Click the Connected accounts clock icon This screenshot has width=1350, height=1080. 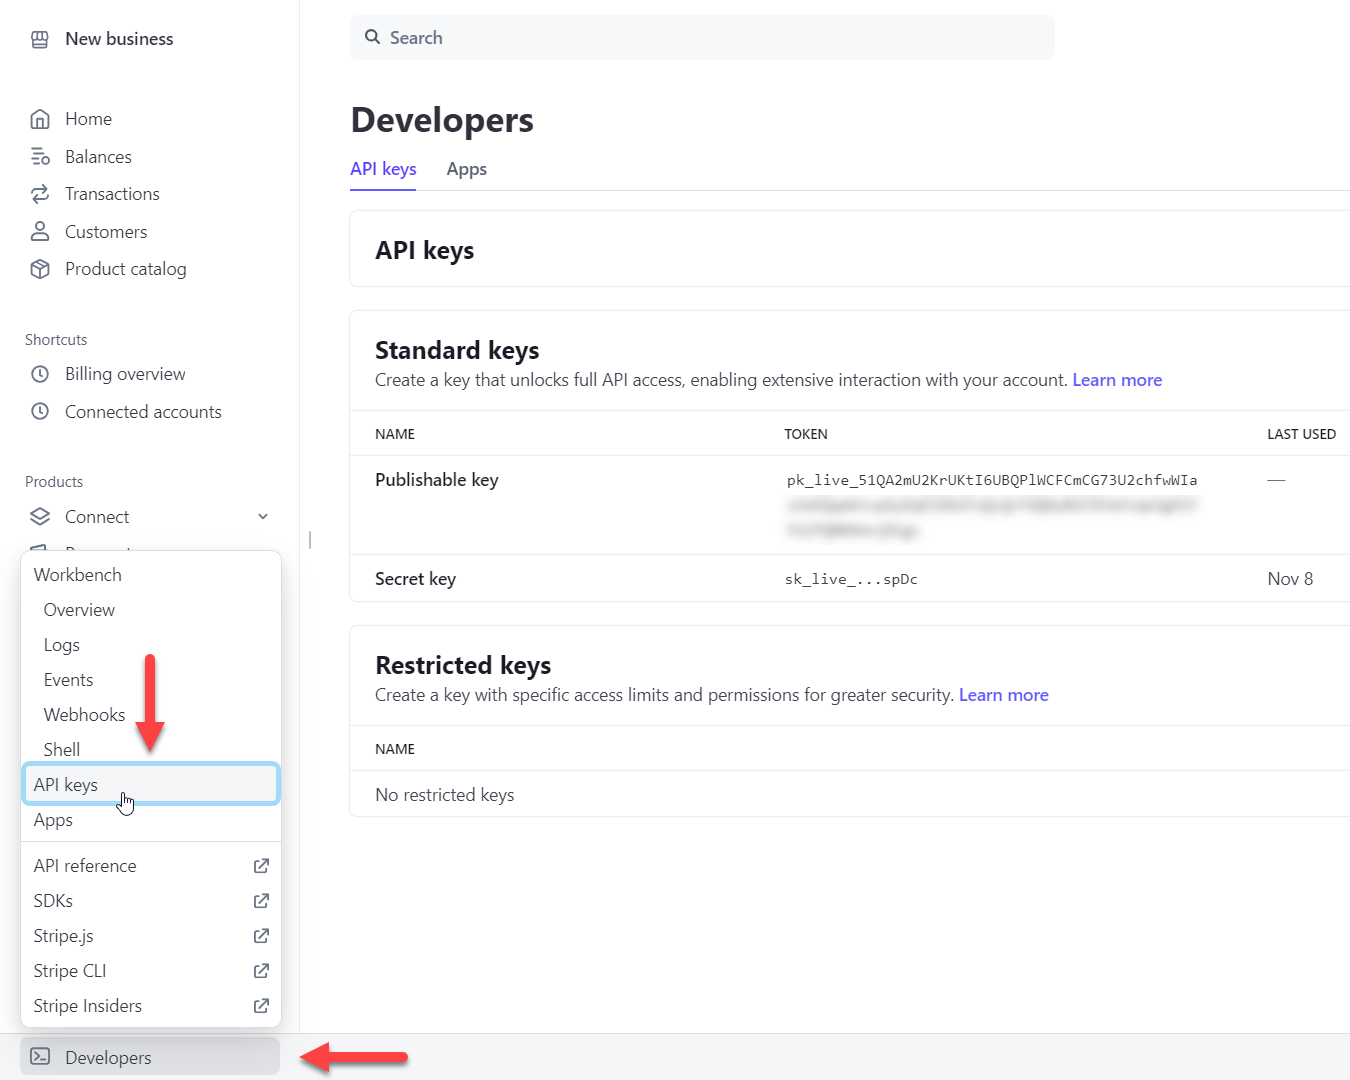click(40, 412)
